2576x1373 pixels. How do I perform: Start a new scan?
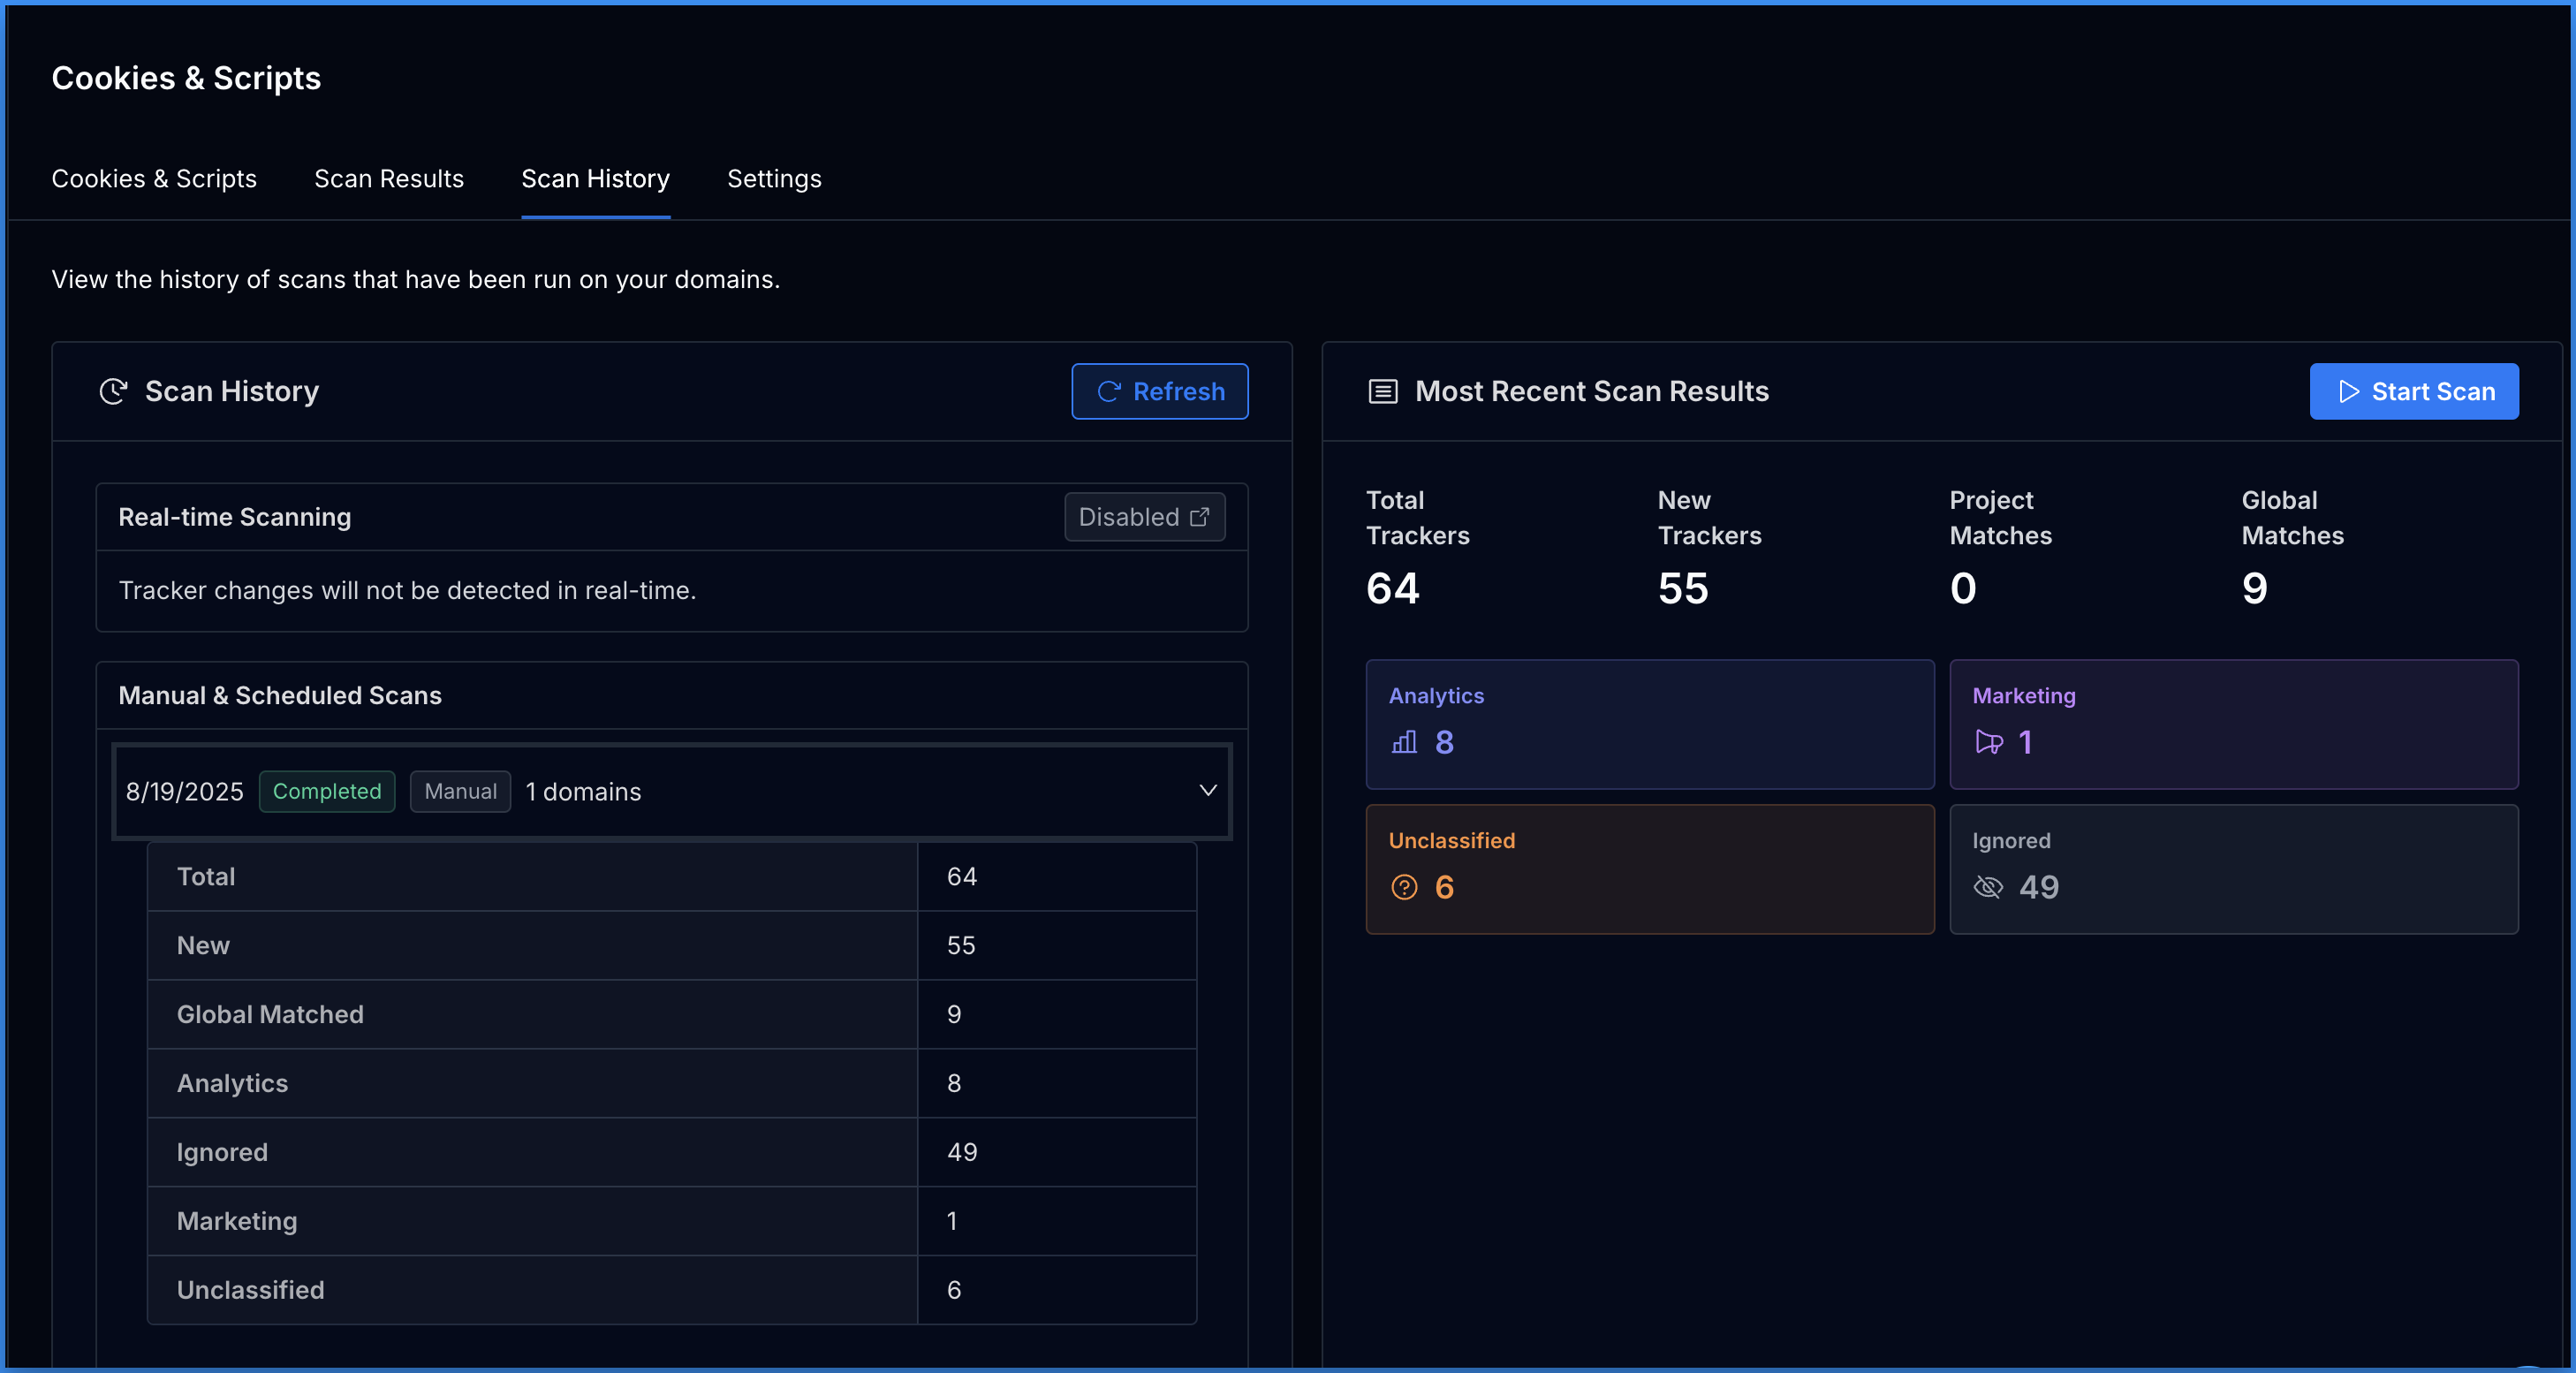[2414, 391]
